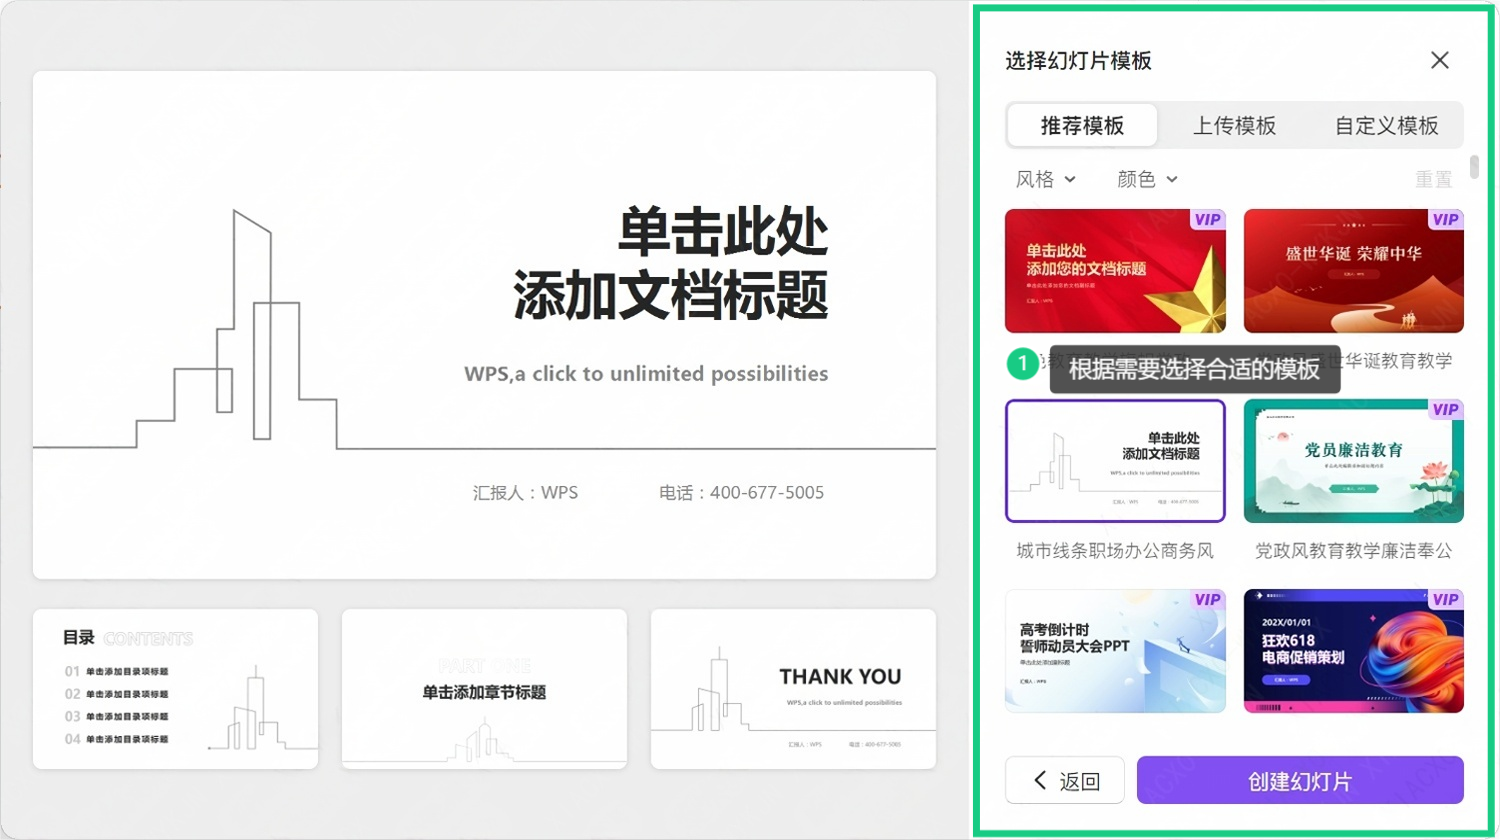The width and height of the screenshot is (1500, 840).
Task: Choose the 盛世华诞 荣耀中华 template
Action: point(1354,271)
